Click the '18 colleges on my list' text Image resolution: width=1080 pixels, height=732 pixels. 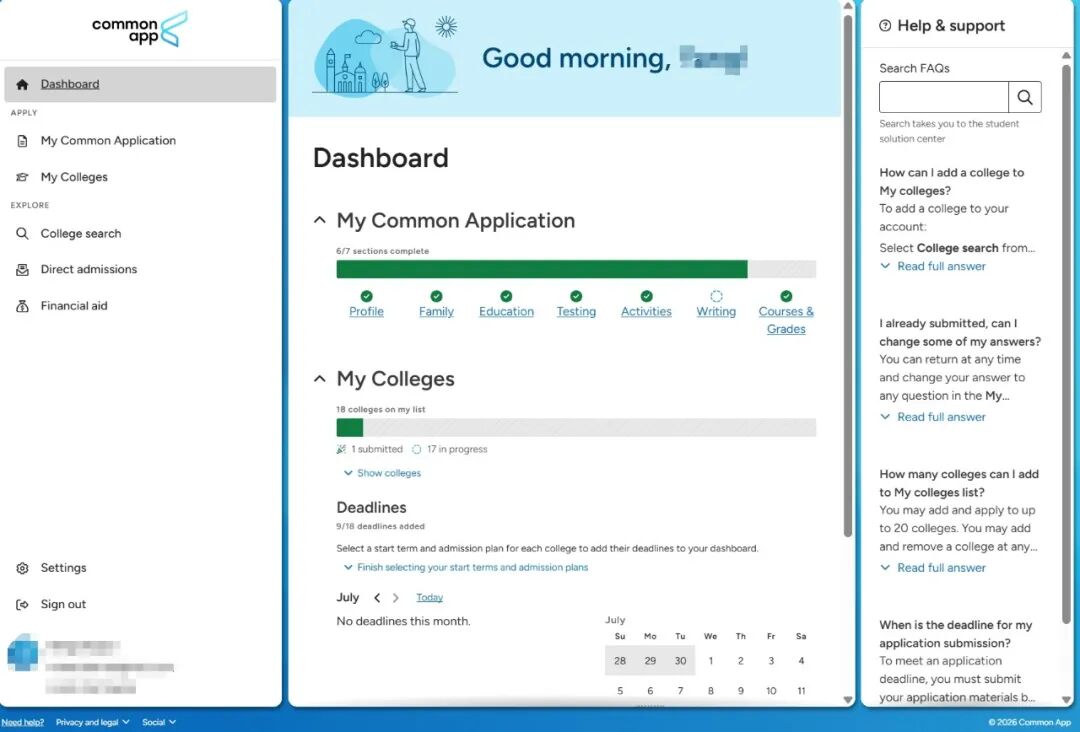point(381,410)
